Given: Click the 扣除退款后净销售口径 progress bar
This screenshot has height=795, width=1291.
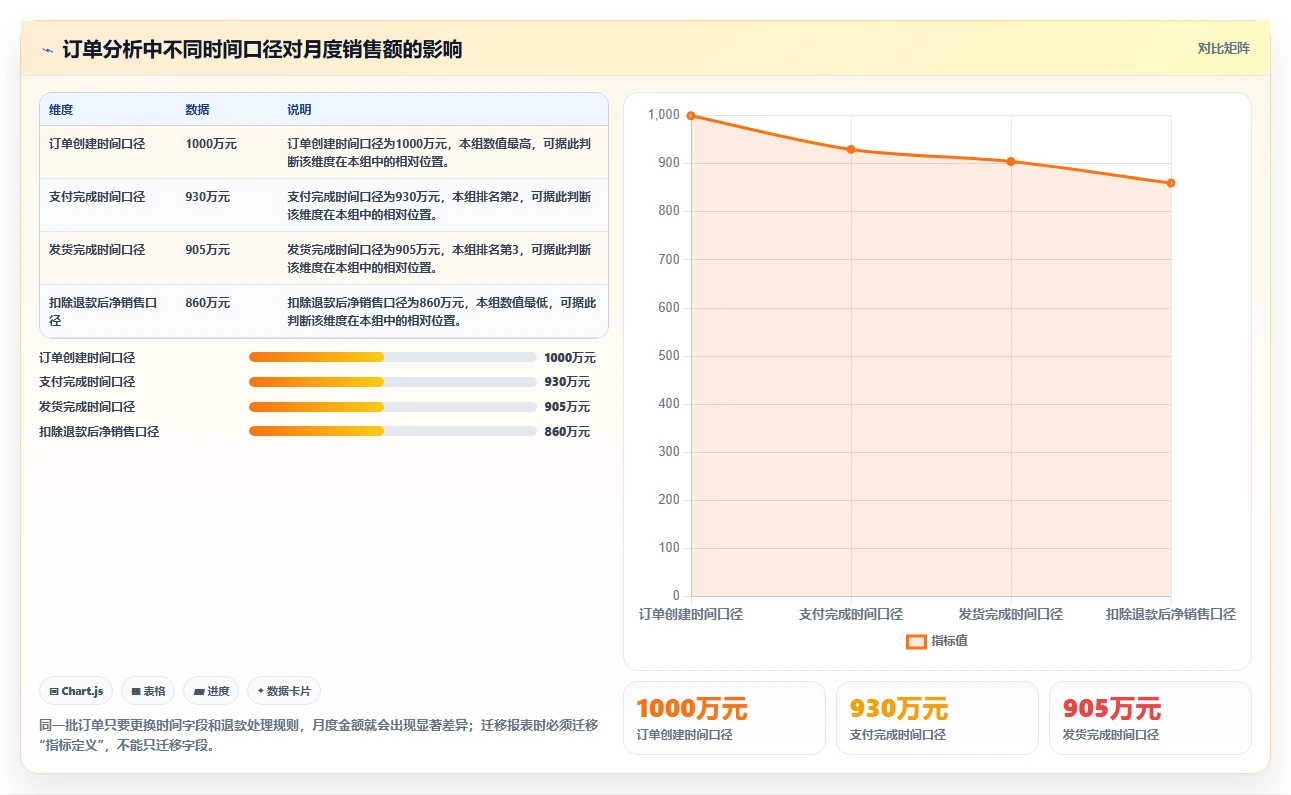Looking at the screenshot, I should [x=393, y=431].
